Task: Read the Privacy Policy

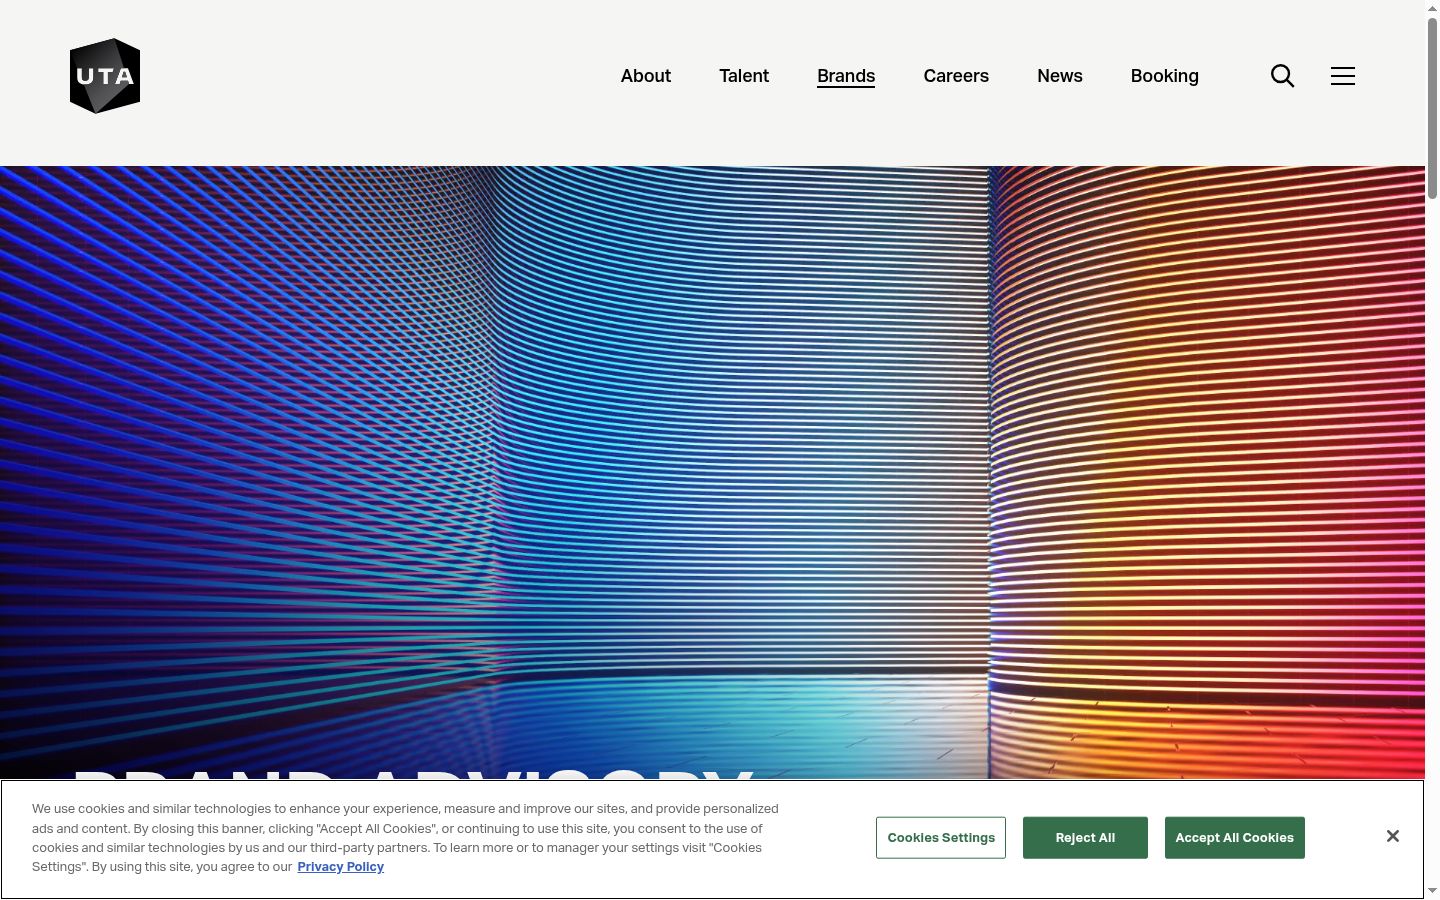Action: click(340, 867)
